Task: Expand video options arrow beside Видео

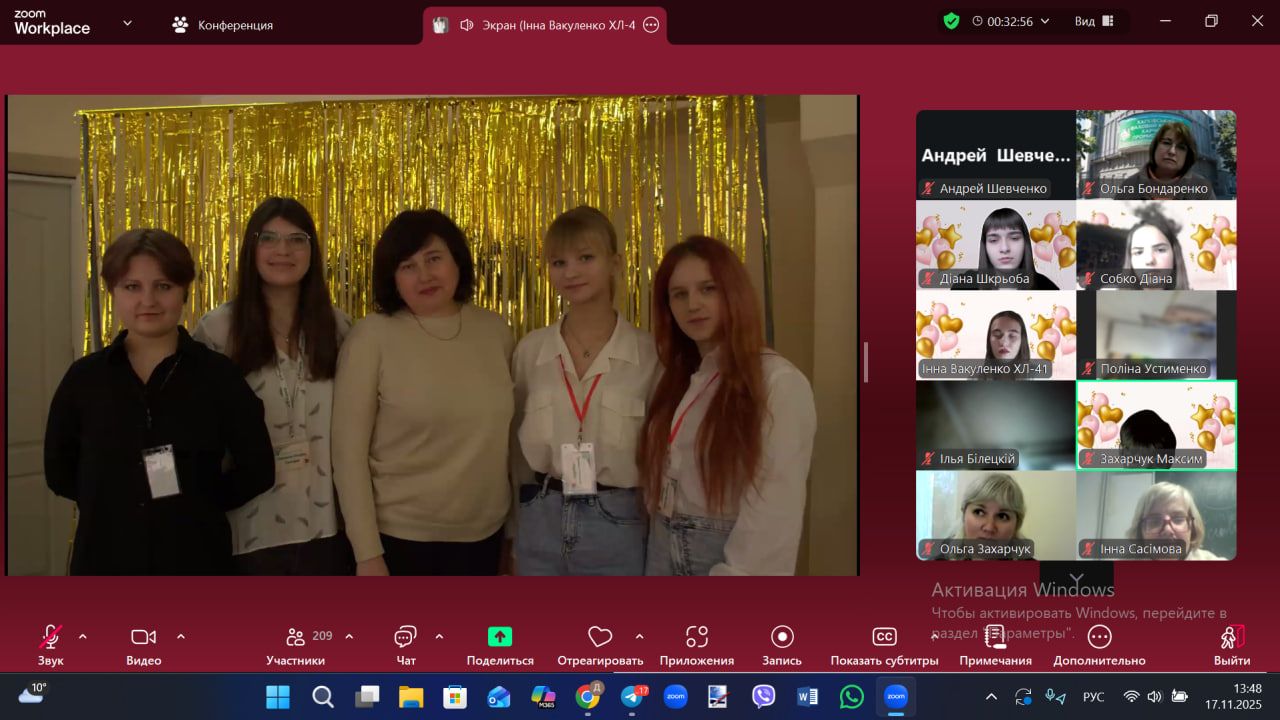Action: [181, 636]
